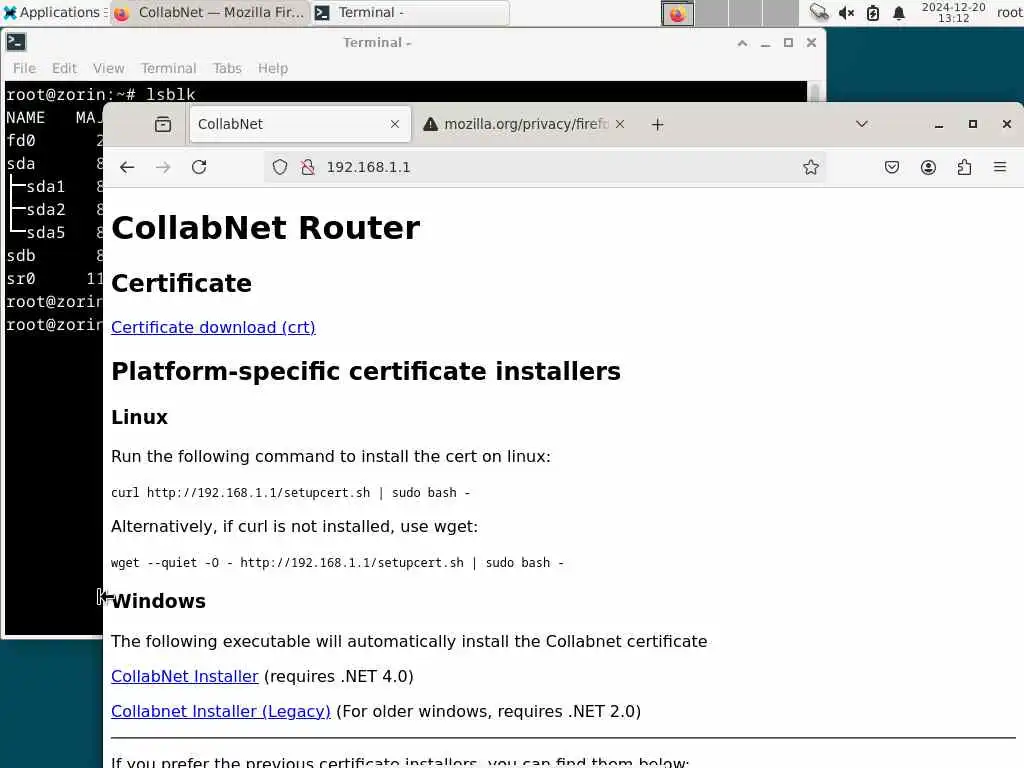Open the Extensions puzzle icon
The height and width of the screenshot is (768, 1024).
pos(964,167)
